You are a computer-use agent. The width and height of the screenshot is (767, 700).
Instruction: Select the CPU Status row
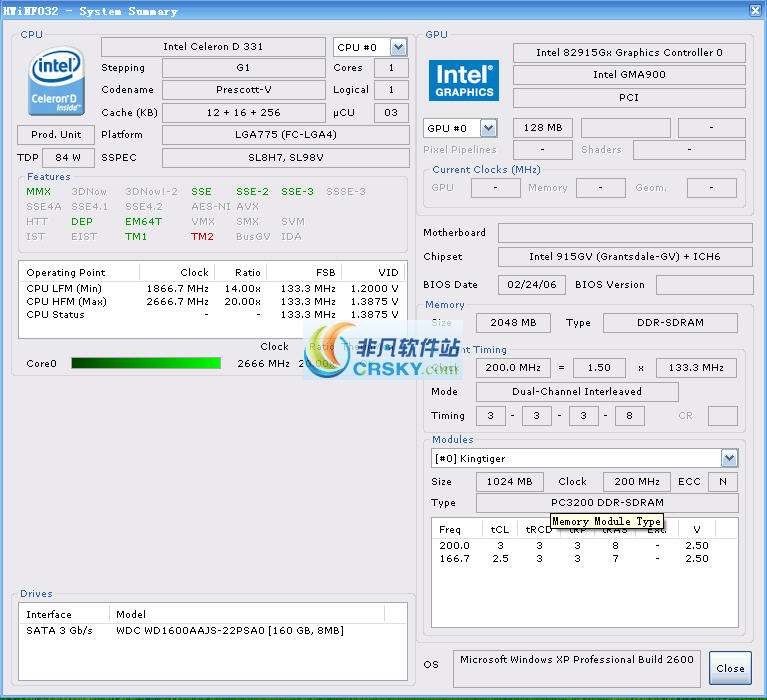[212, 315]
